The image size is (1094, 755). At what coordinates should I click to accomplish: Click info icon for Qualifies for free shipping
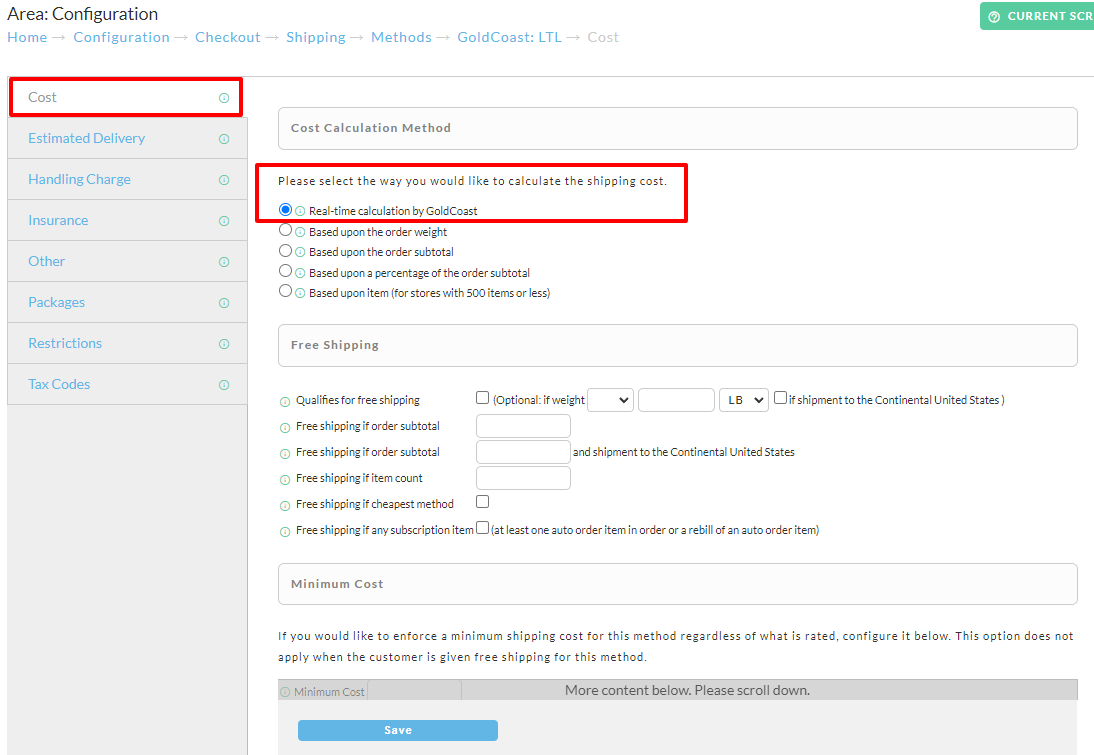click(x=285, y=401)
